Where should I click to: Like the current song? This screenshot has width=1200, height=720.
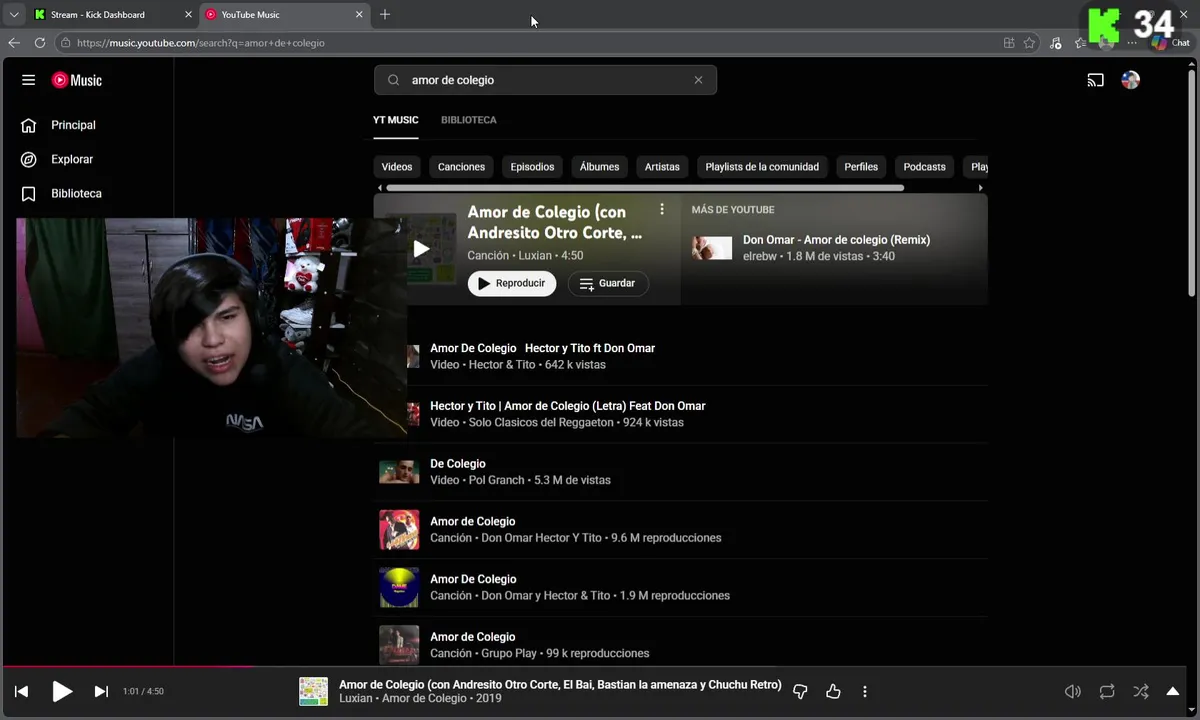click(833, 691)
